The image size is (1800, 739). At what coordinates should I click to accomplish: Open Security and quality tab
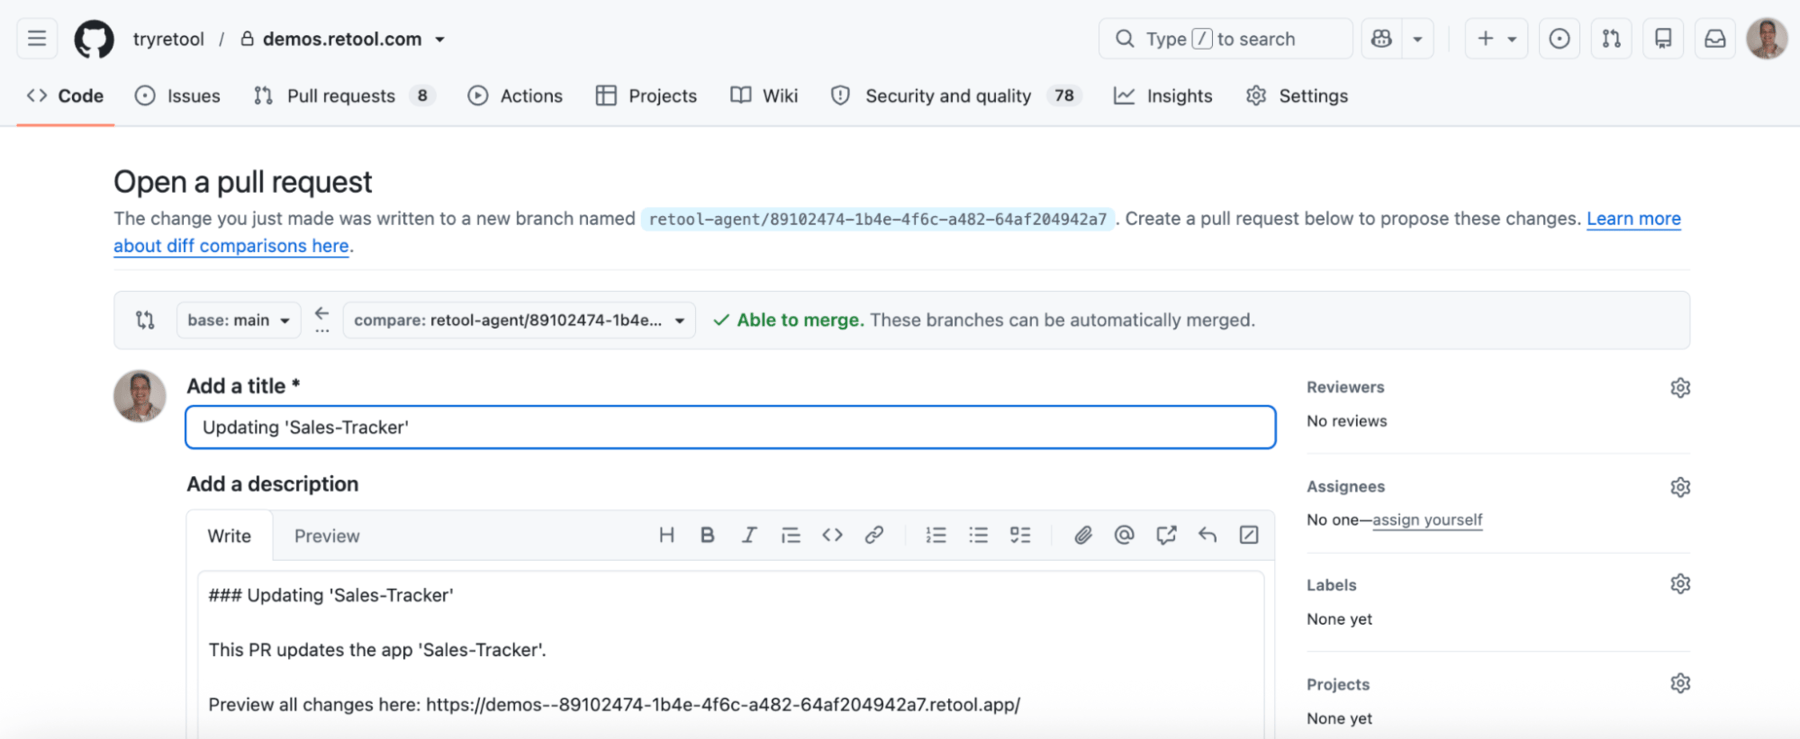(957, 96)
